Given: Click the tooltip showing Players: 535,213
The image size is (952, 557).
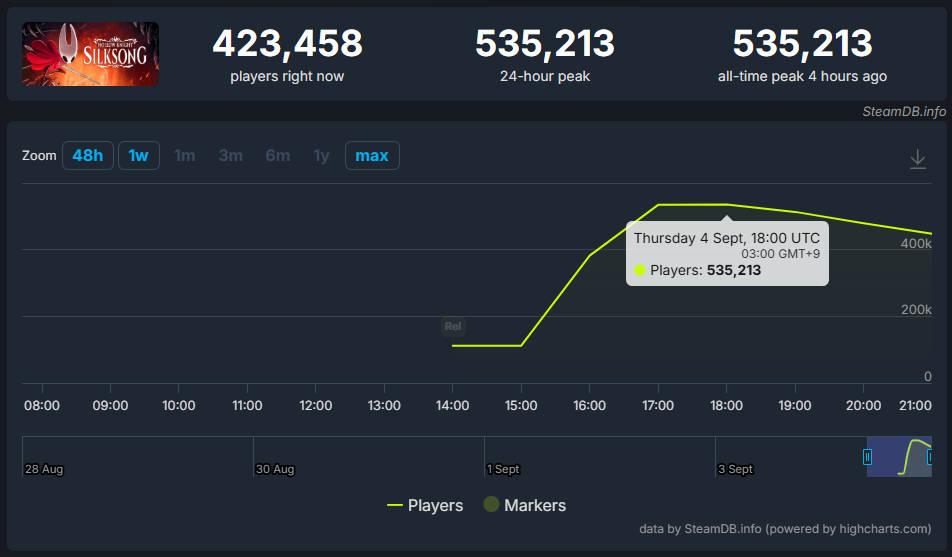Looking at the screenshot, I should point(727,254).
